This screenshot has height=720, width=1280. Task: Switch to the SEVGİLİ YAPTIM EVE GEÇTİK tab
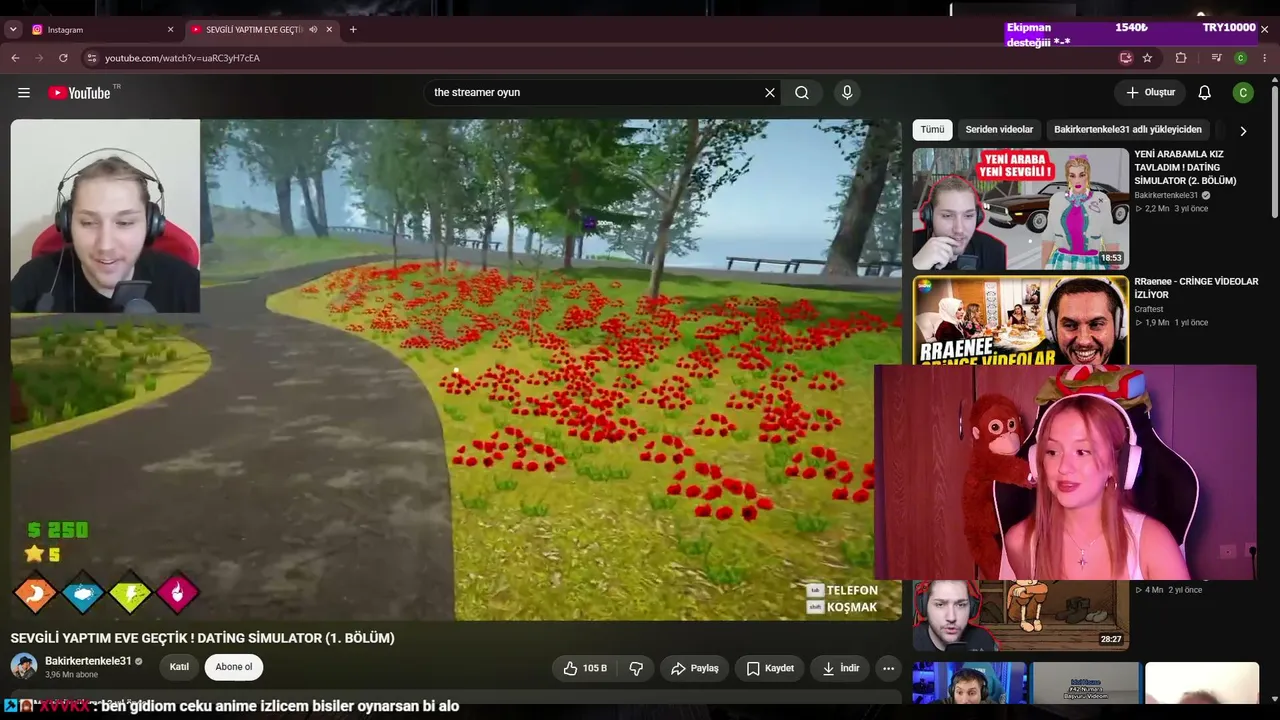point(262,30)
